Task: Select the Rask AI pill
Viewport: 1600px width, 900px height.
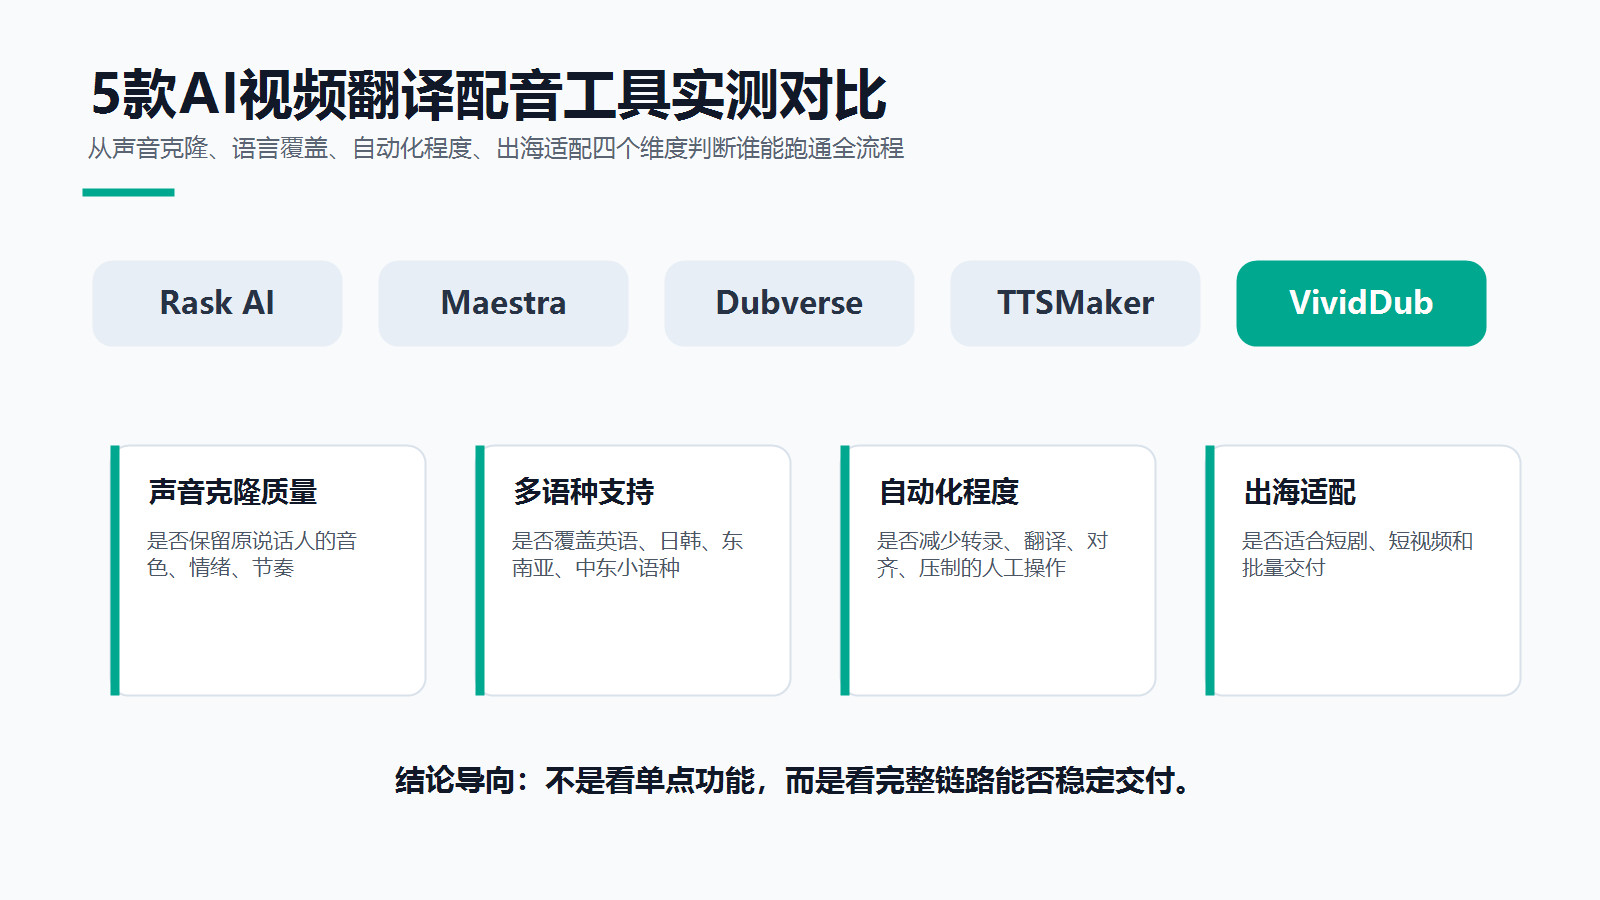Action: coord(217,303)
